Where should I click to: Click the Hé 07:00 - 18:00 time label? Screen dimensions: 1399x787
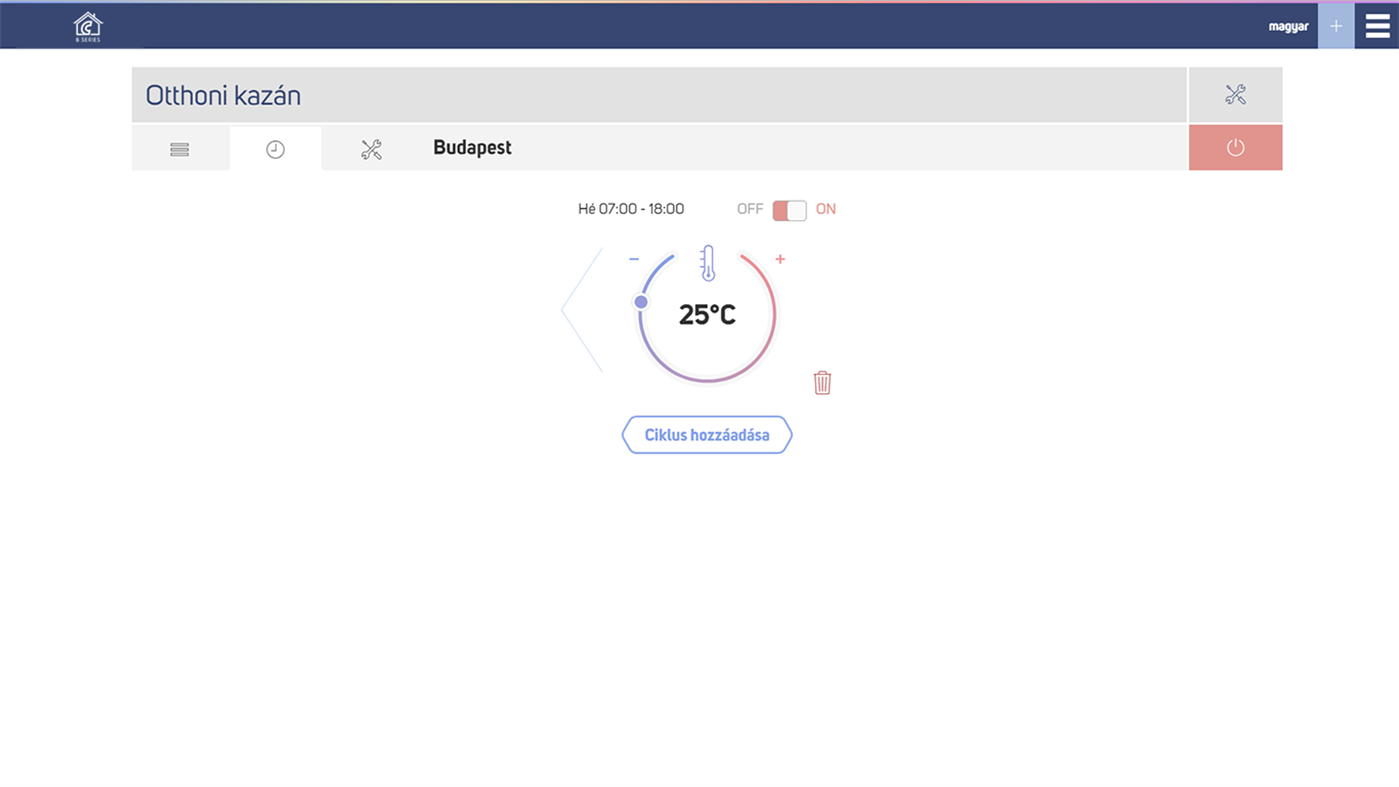[x=631, y=209]
